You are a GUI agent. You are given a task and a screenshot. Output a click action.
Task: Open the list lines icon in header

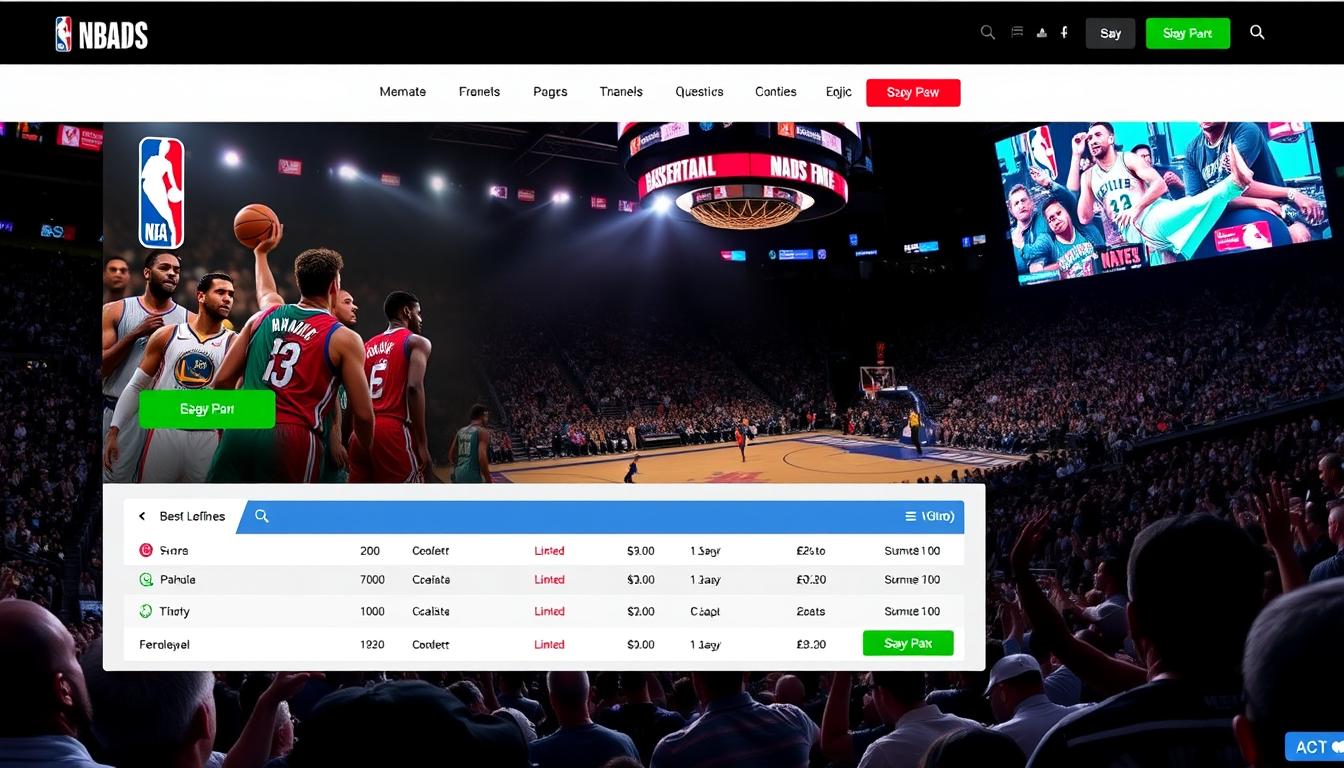coord(1017,32)
